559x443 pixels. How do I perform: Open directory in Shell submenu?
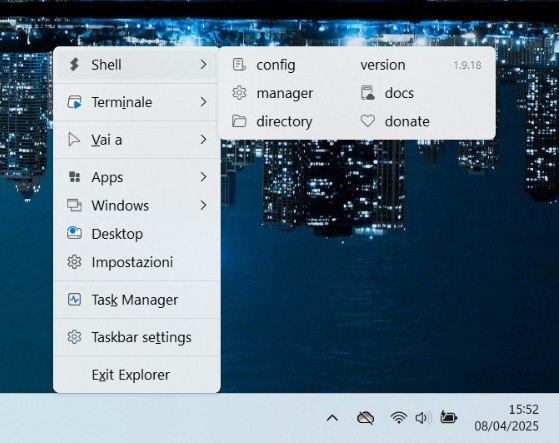pyautogui.click(x=285, y=121)
